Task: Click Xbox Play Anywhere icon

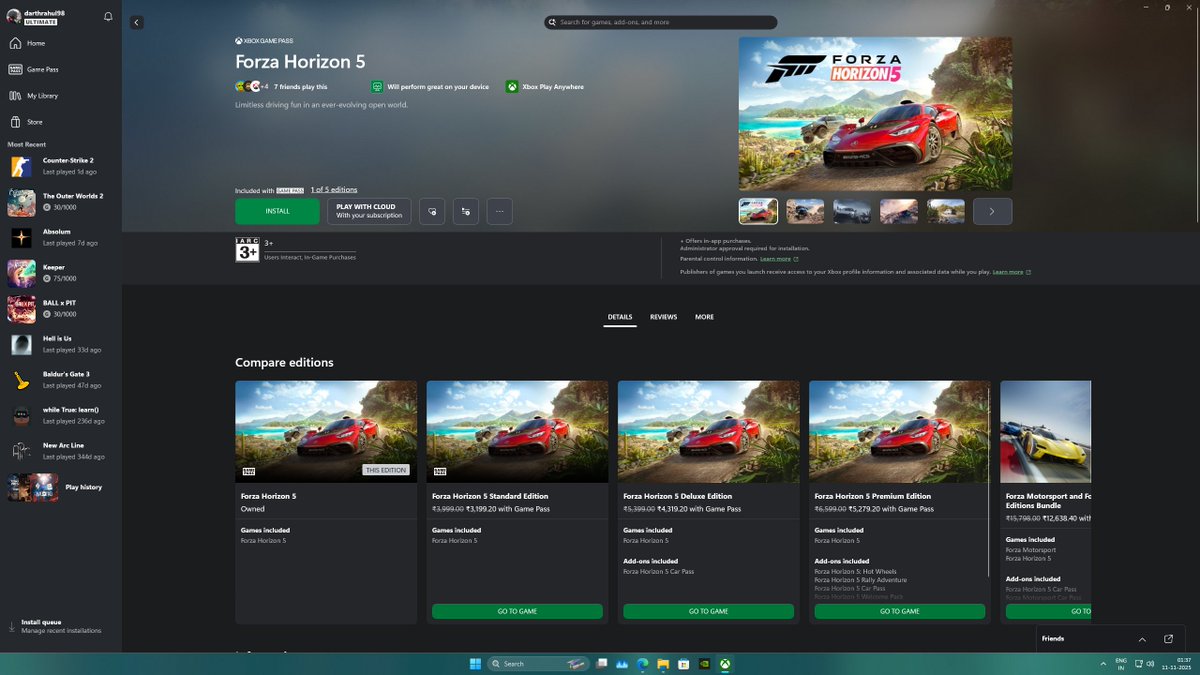Action: (x=511, y=87)
